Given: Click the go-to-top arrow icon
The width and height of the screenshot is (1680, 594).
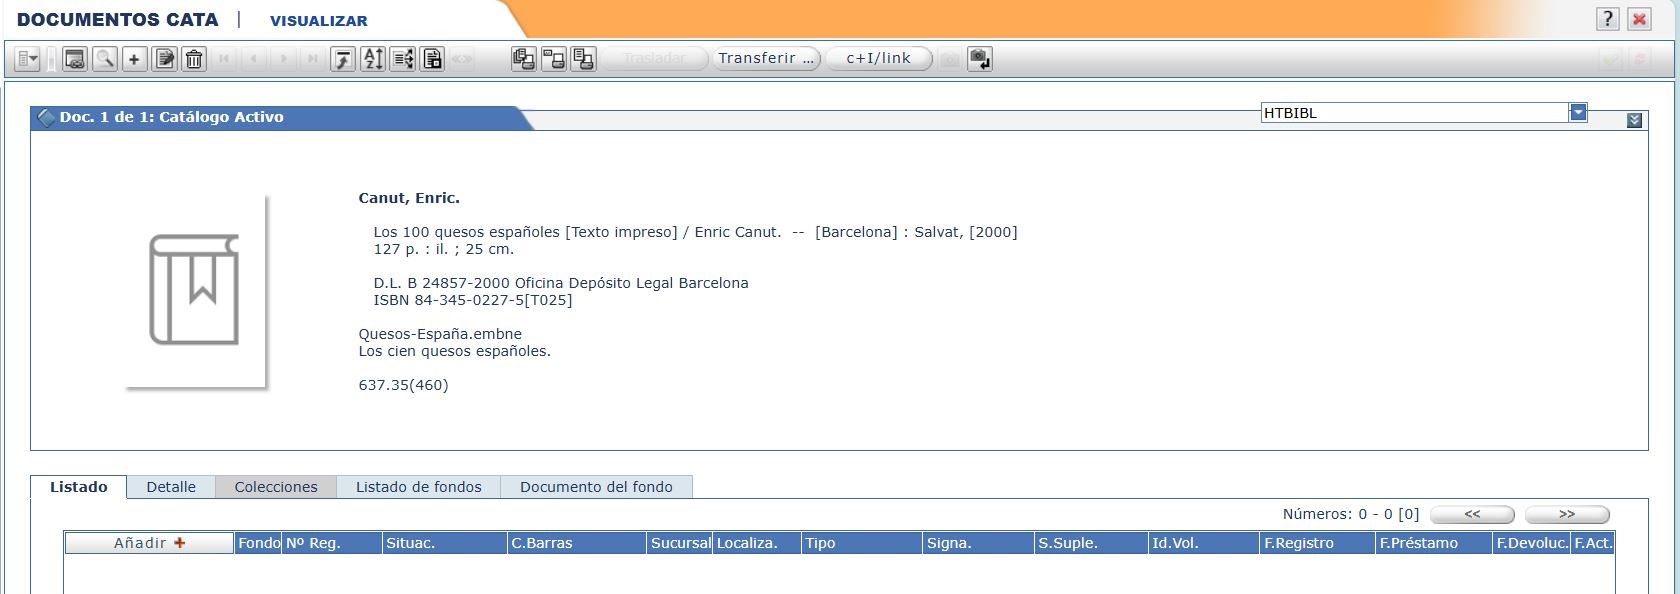Looking at the screenshot, I should (343, 59).
